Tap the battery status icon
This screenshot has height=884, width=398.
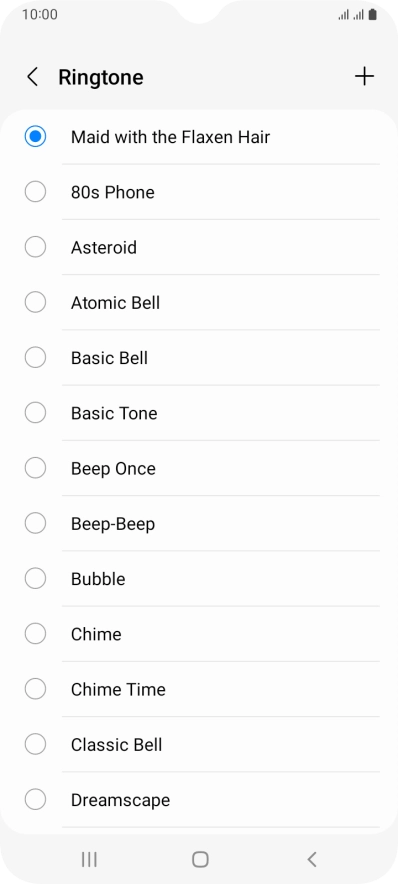[x=373, y=15]
